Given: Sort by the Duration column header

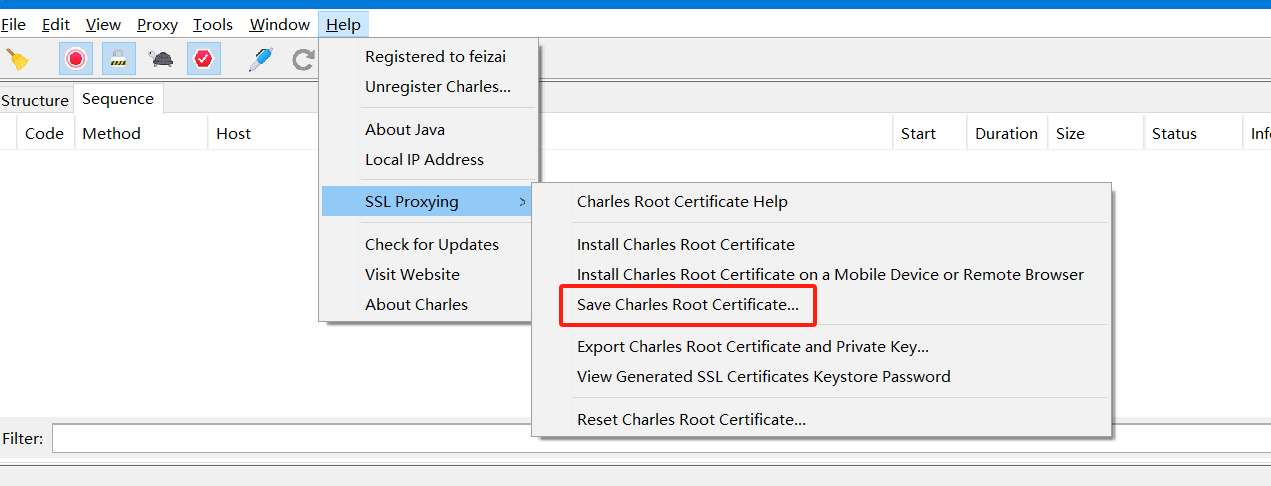Looking at the screenshot, I should pos(1007,133).
